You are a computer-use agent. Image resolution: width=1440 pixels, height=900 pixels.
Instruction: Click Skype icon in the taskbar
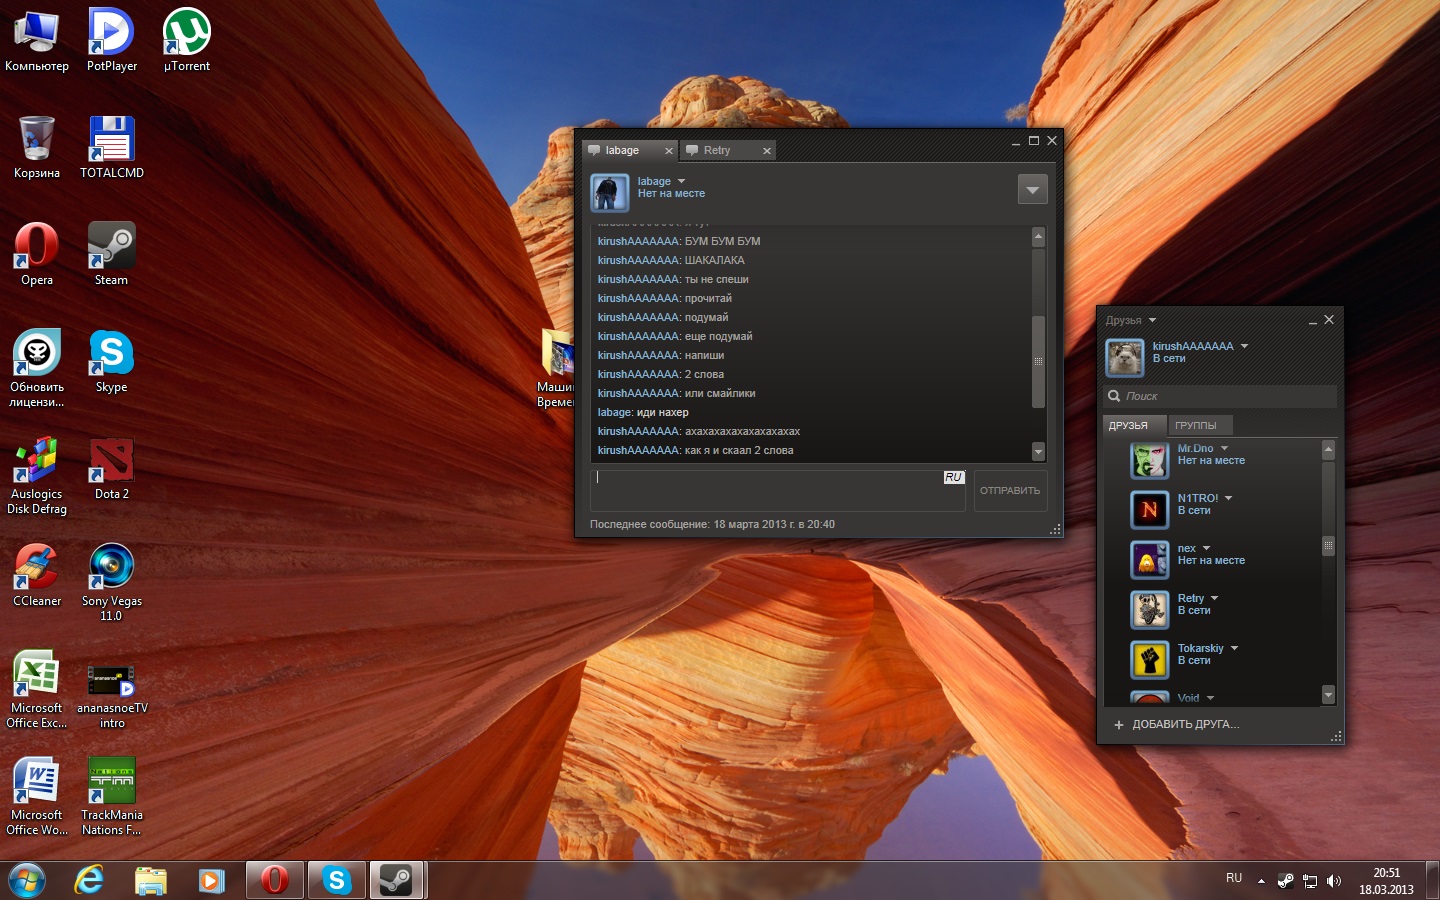pyautogui.click(x=336, y=880)
